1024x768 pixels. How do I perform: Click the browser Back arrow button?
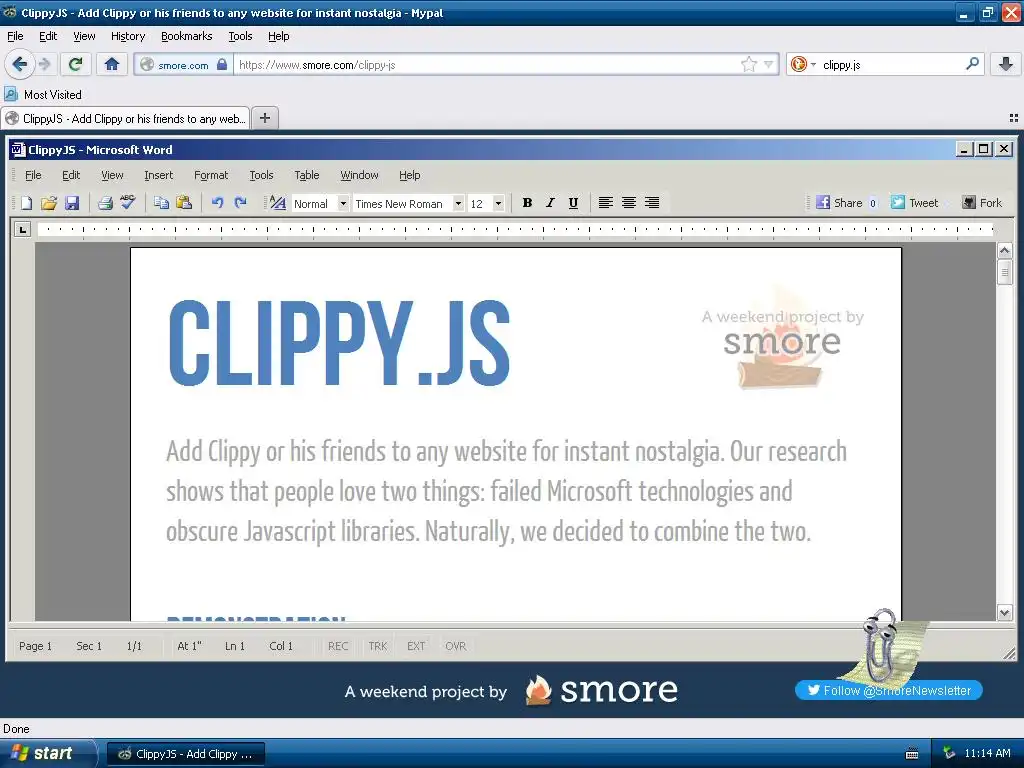click(x=20, y=64)
